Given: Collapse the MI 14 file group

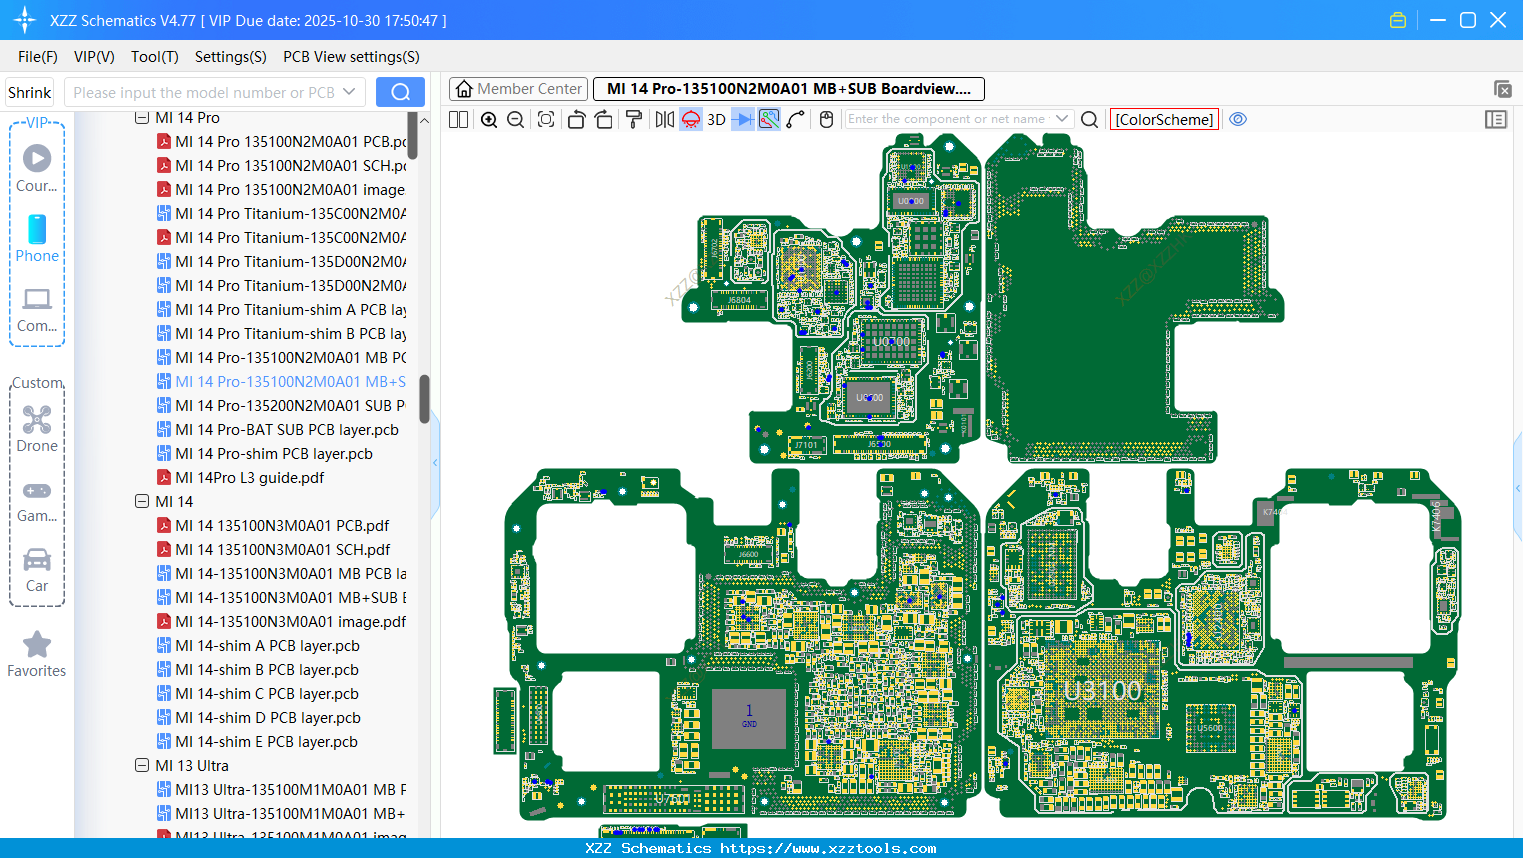Looking at the screenshot, I should pos(143,501).
